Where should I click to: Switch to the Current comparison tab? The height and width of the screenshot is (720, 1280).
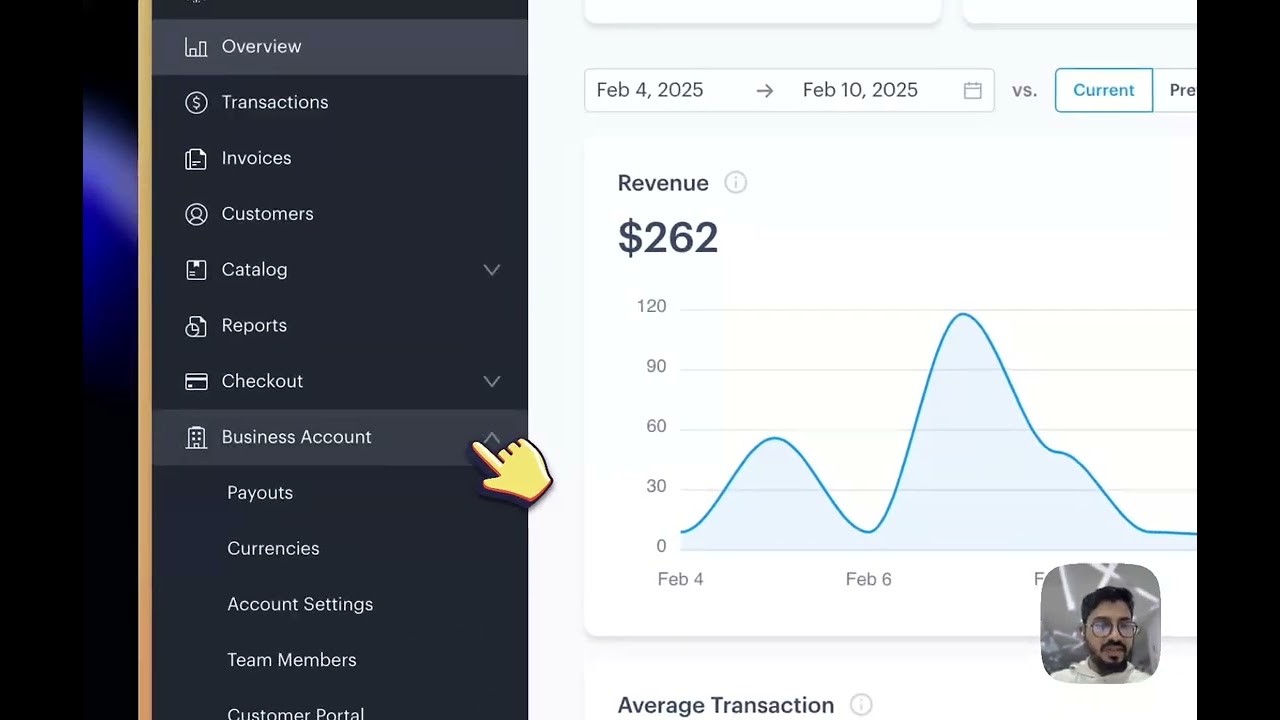[1103, 90]
